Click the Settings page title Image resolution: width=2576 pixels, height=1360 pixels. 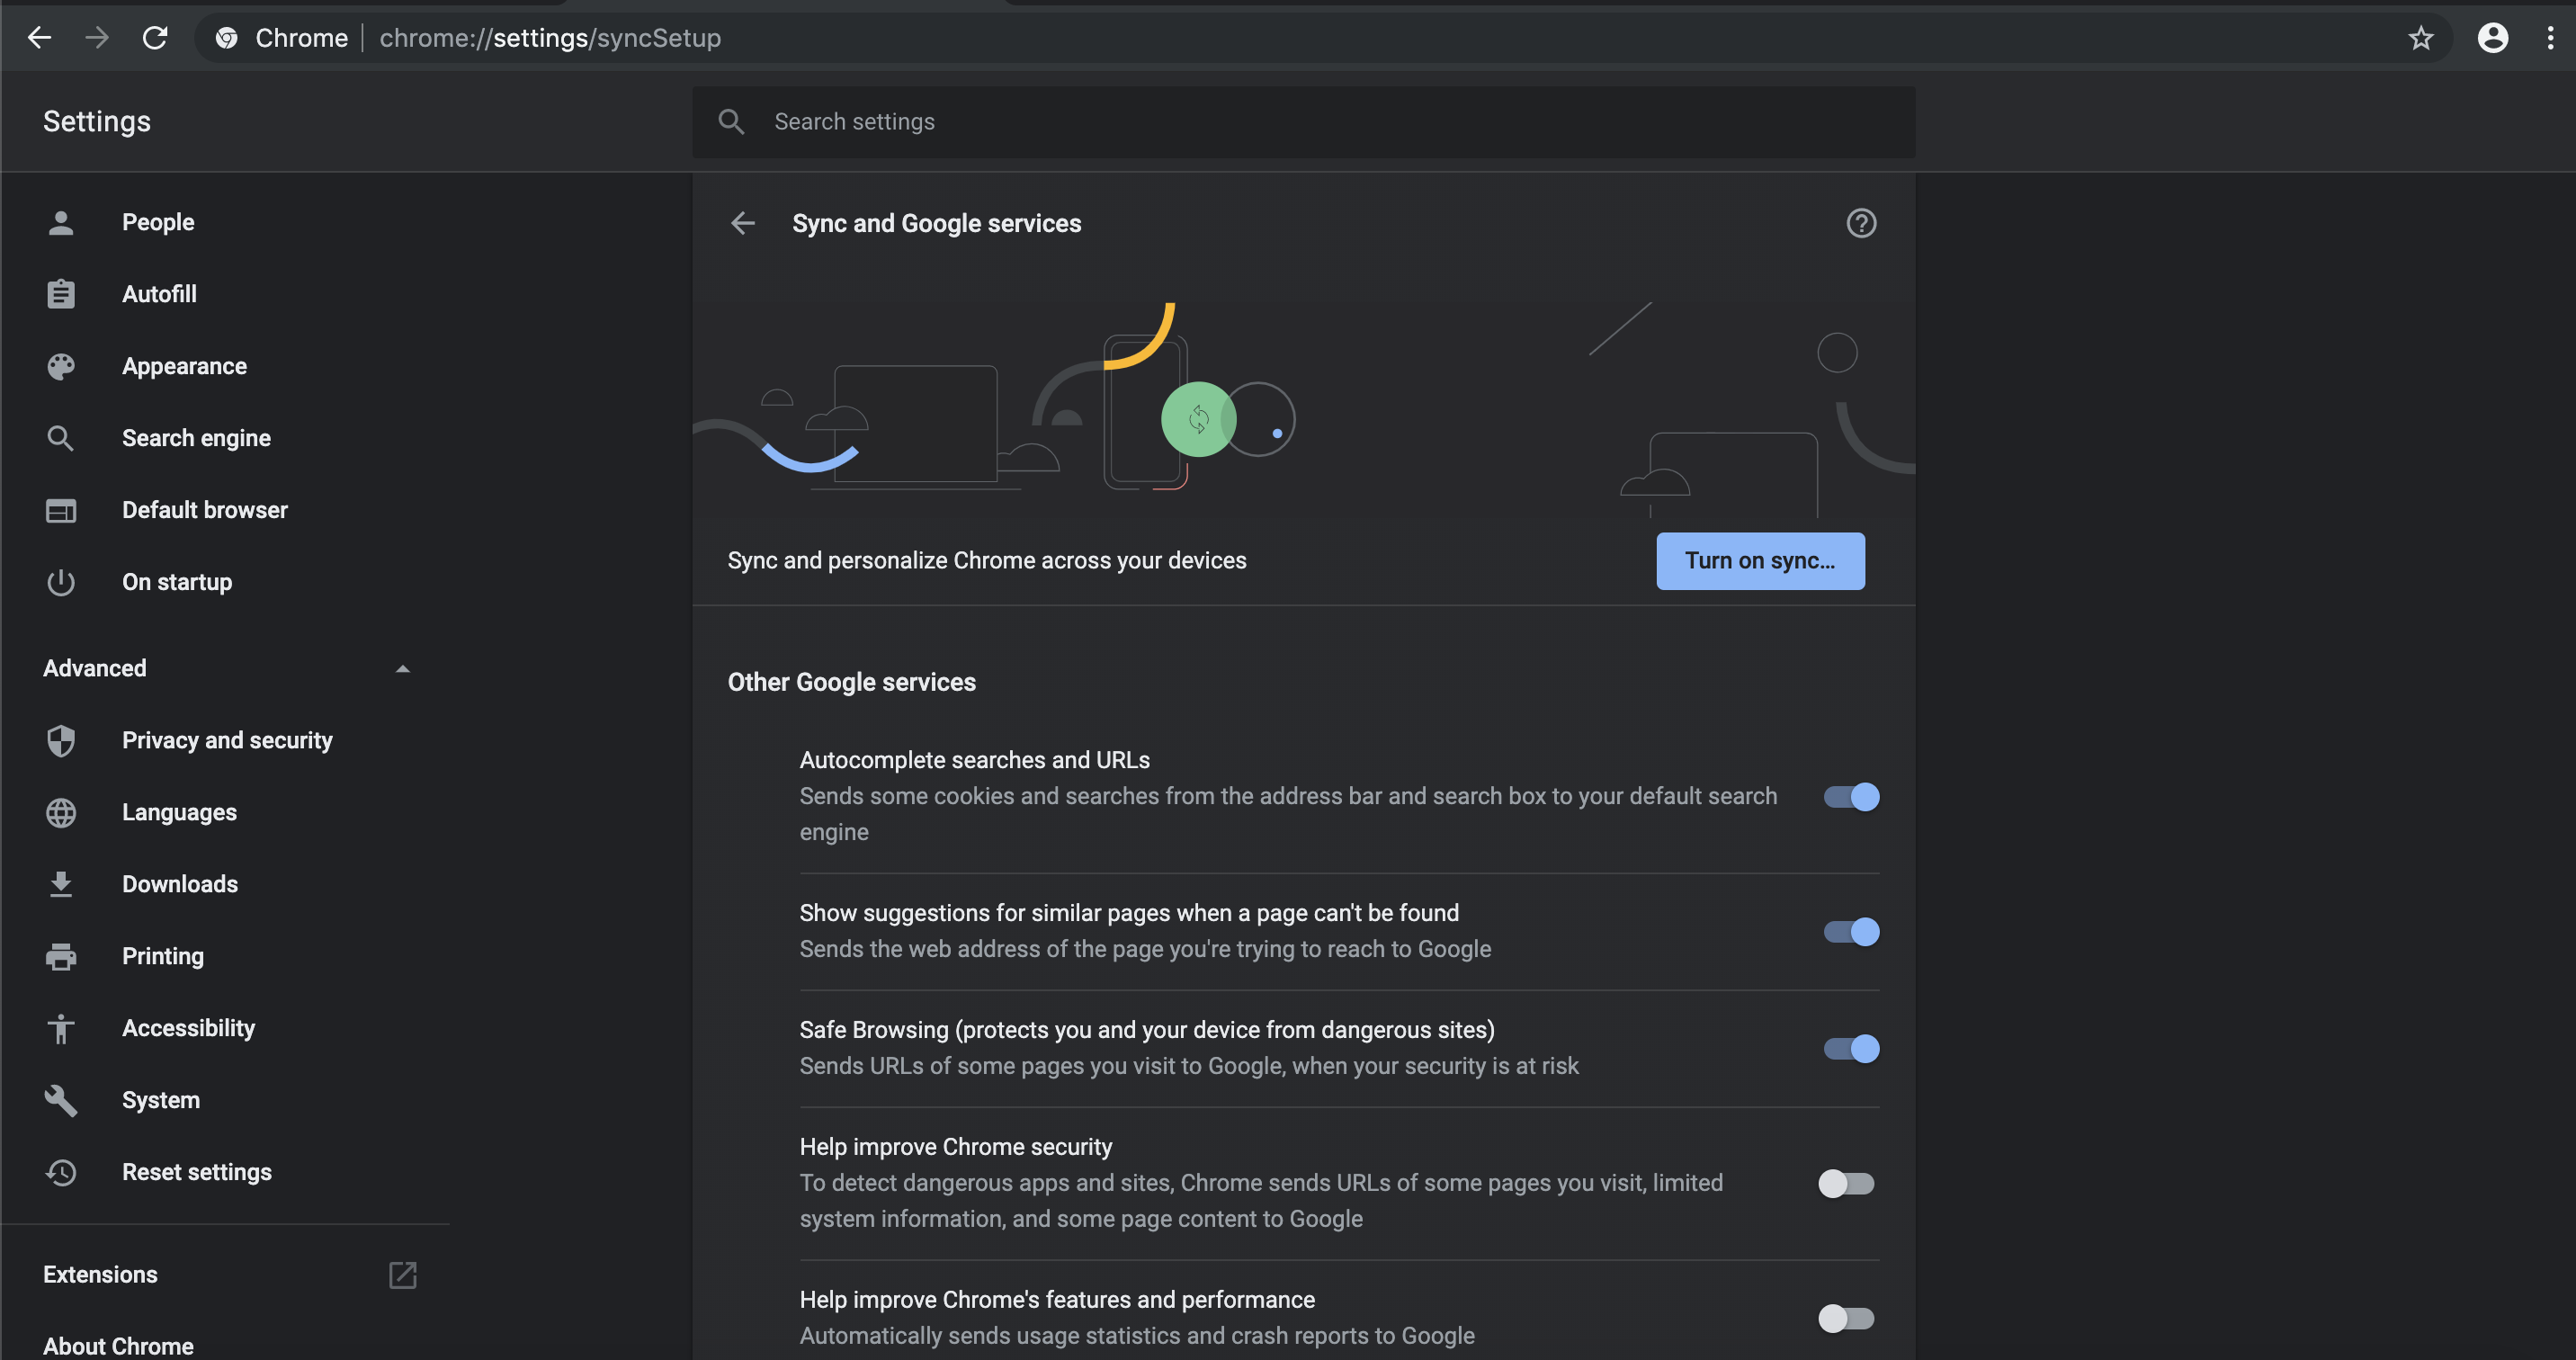(97, 122)
